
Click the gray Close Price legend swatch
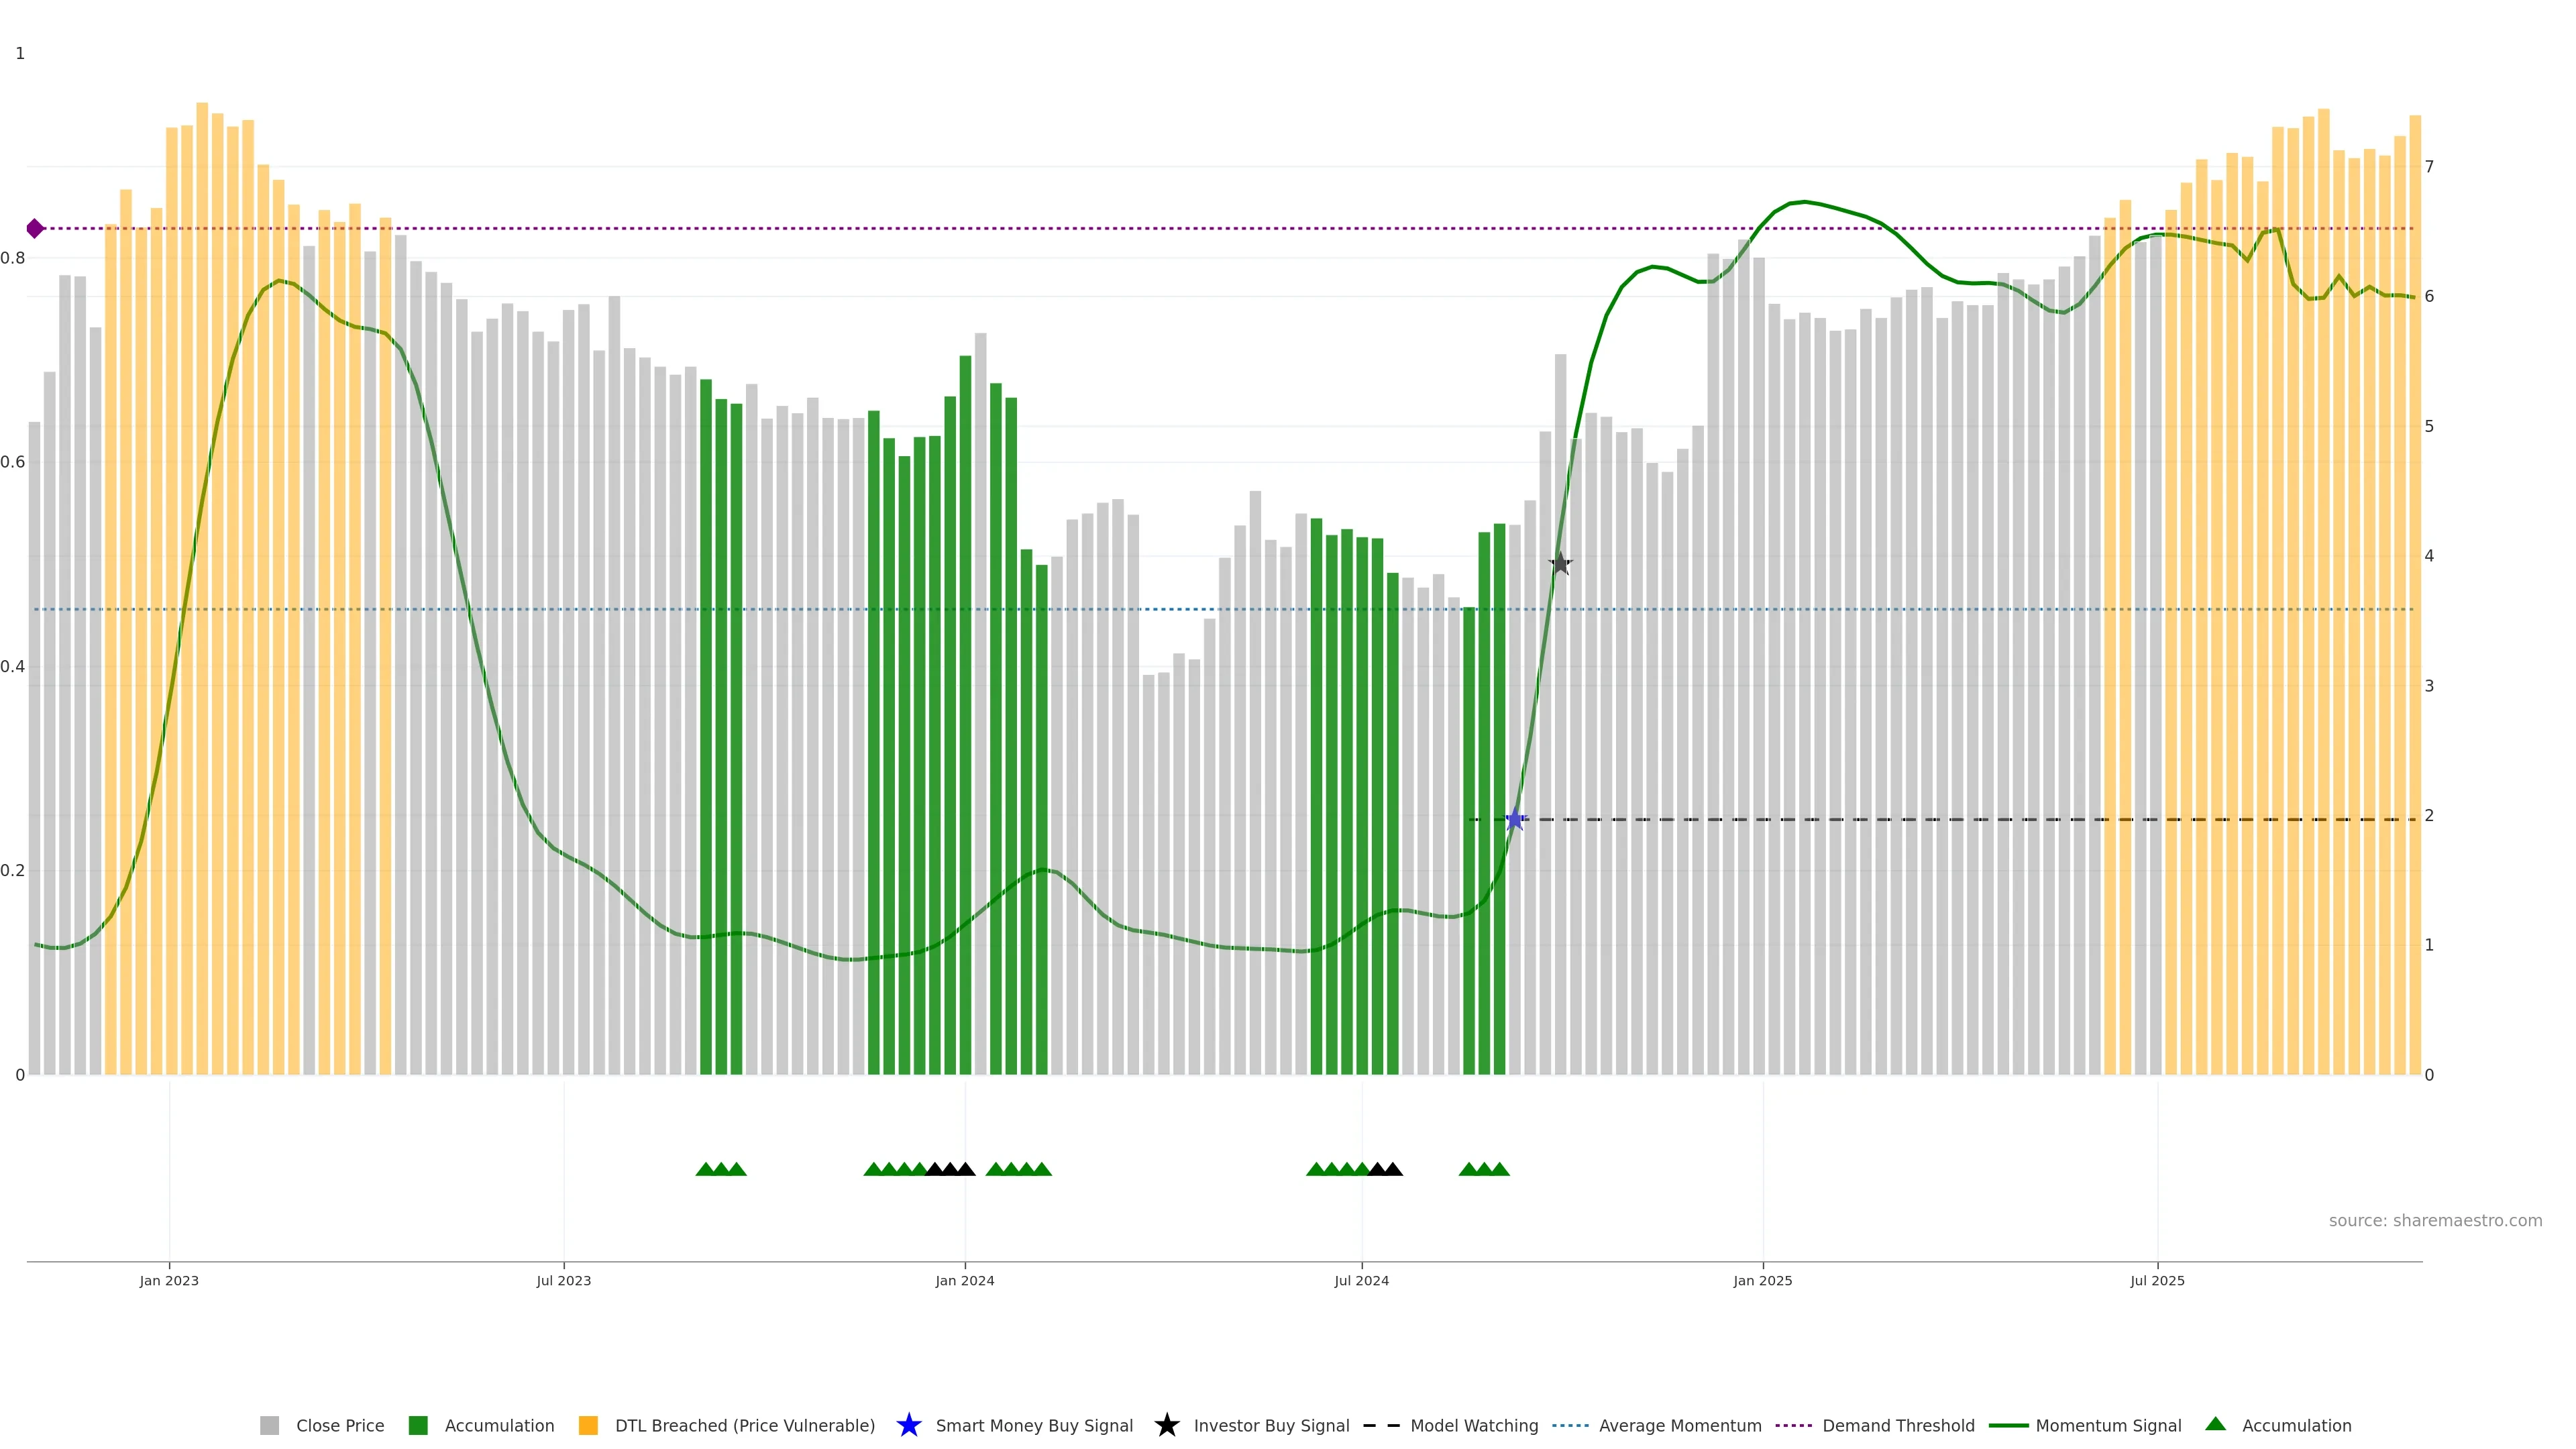(270, 1426)
